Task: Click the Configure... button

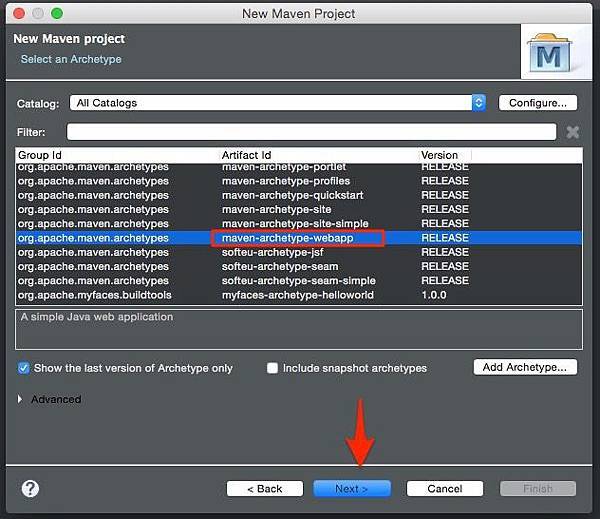Action: 538,103
